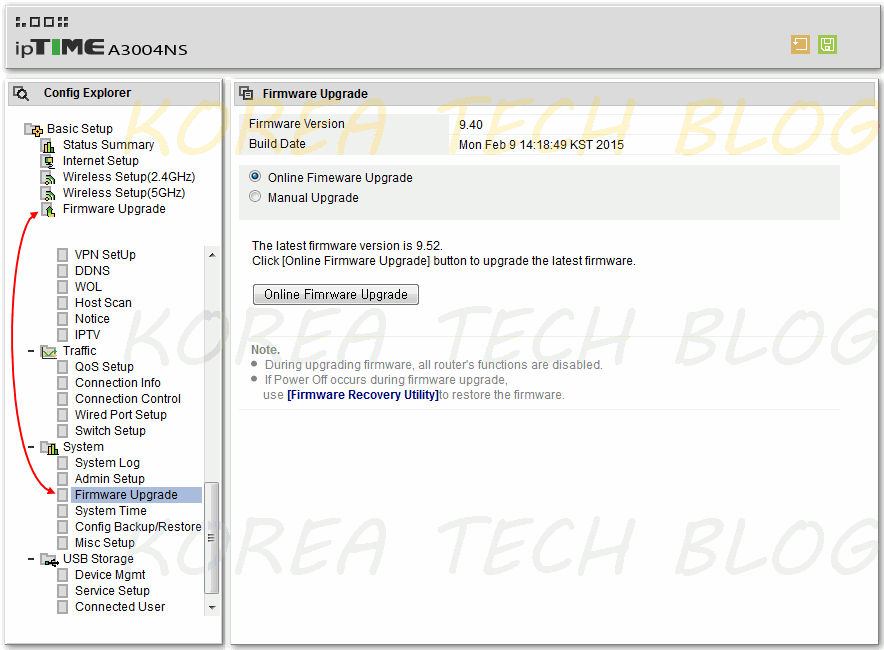Click the page icon beside DDNS

pos(63,271)
